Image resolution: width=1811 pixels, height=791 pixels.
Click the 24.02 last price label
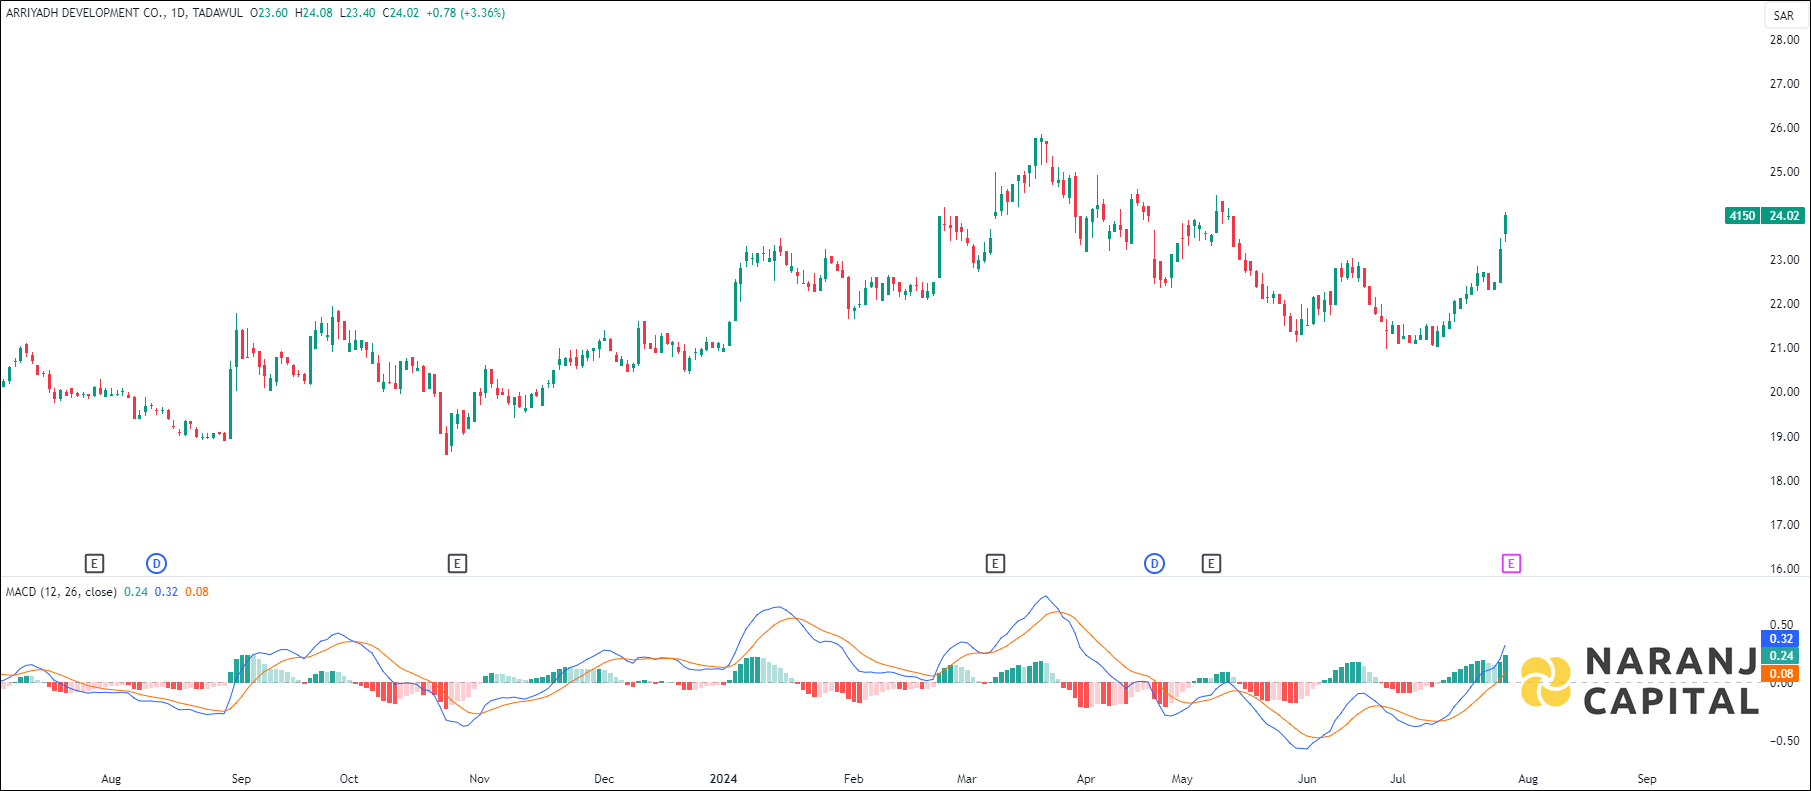[x=1784, y=216]
